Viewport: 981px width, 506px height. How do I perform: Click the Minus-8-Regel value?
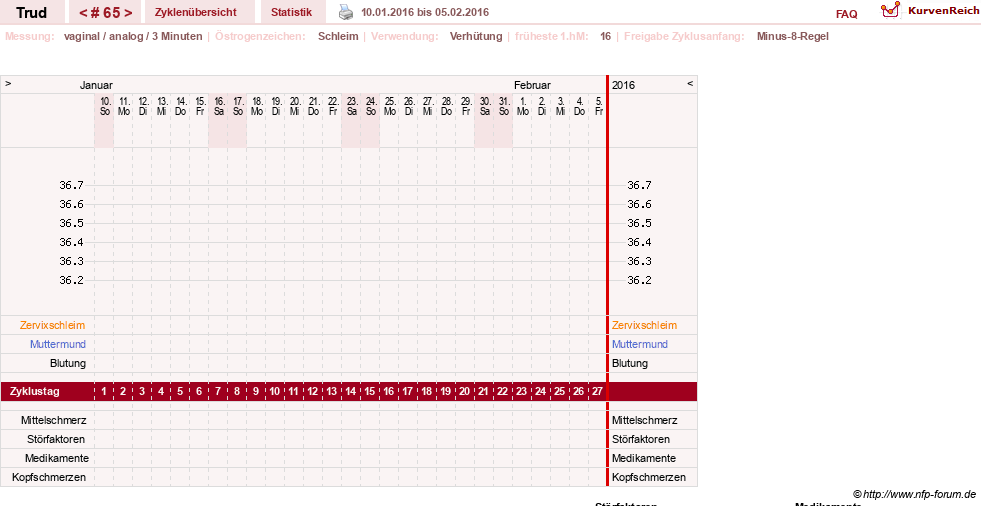pos(793,36)
